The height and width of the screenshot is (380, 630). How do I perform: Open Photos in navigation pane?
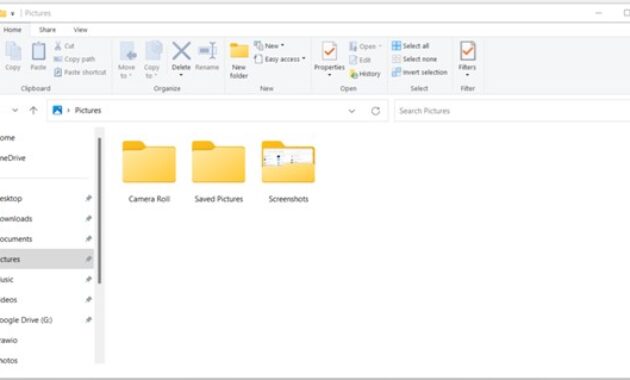coord(9,360)
